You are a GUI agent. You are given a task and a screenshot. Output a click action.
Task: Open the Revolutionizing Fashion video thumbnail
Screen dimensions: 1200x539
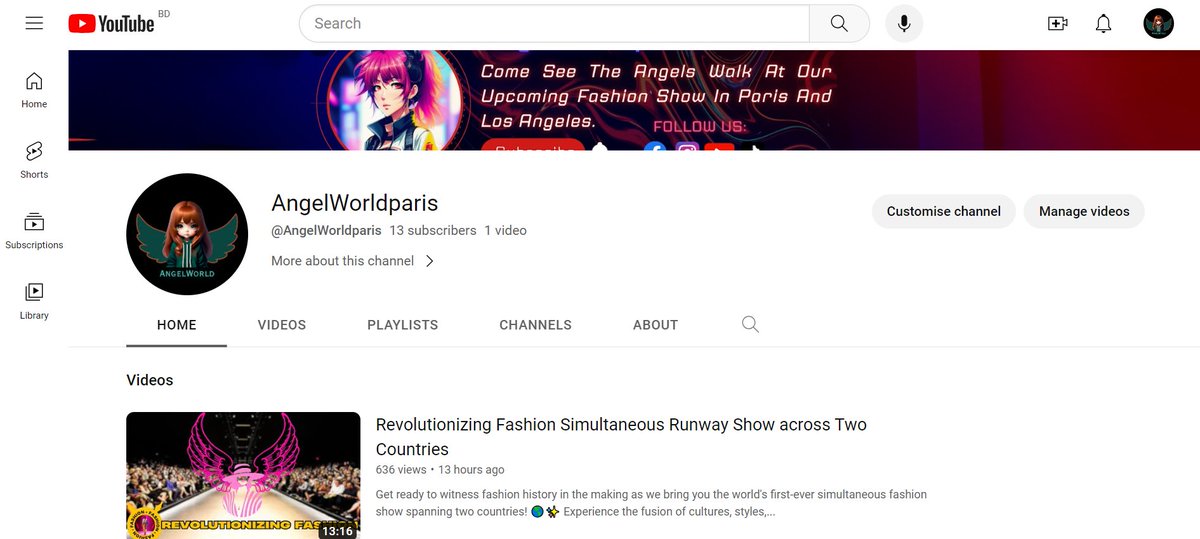pyautogui.click(x=243, y=475)
